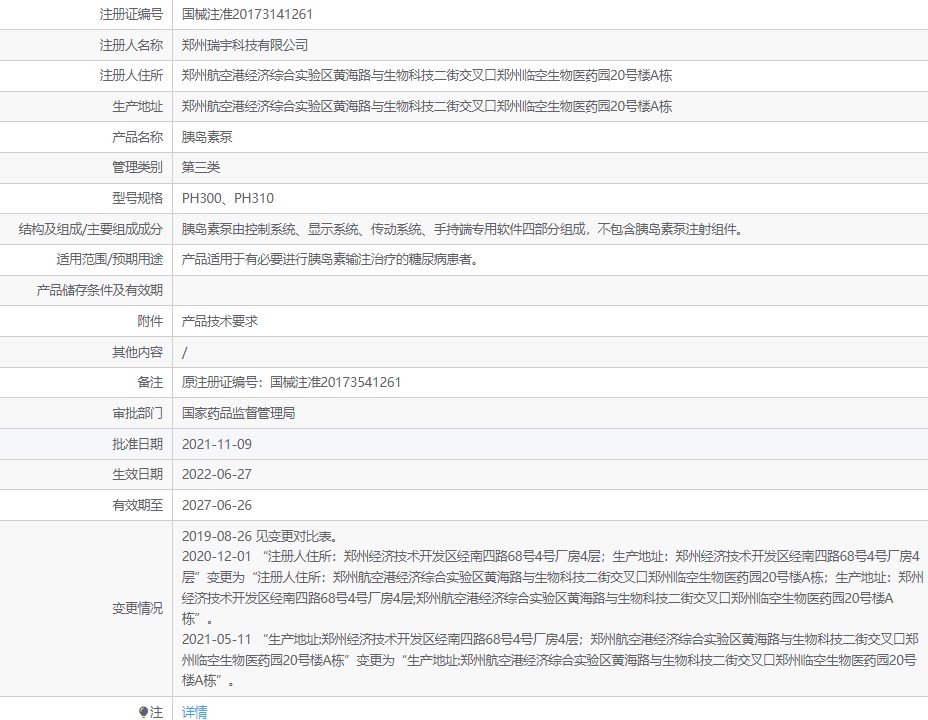Click change entry dated 2021-05-11
The image size is (928, 720).
[550, 660]
